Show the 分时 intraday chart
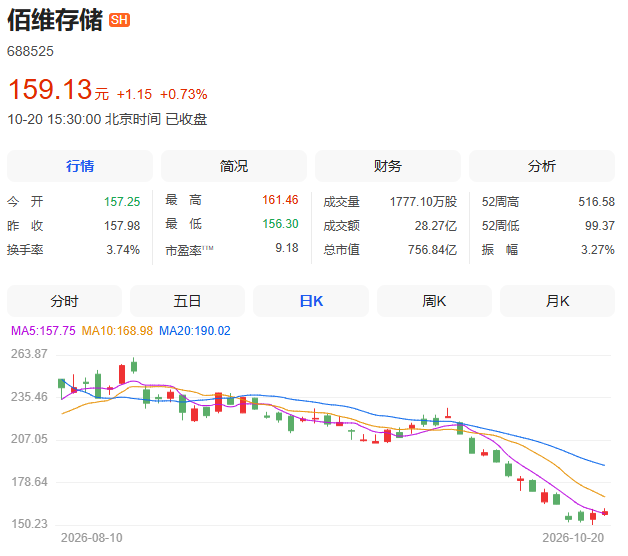 64,301
